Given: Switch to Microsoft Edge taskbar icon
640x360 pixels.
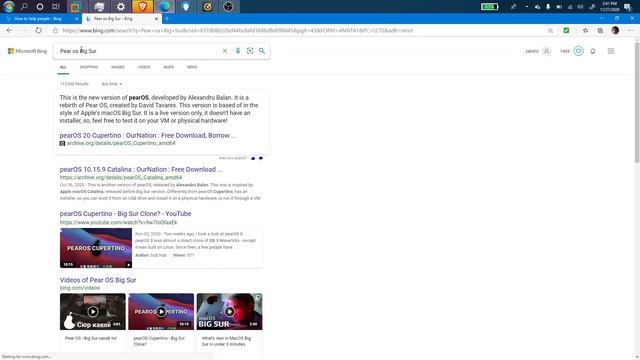Looking at the screenshot, I should (x=164, y=7).
